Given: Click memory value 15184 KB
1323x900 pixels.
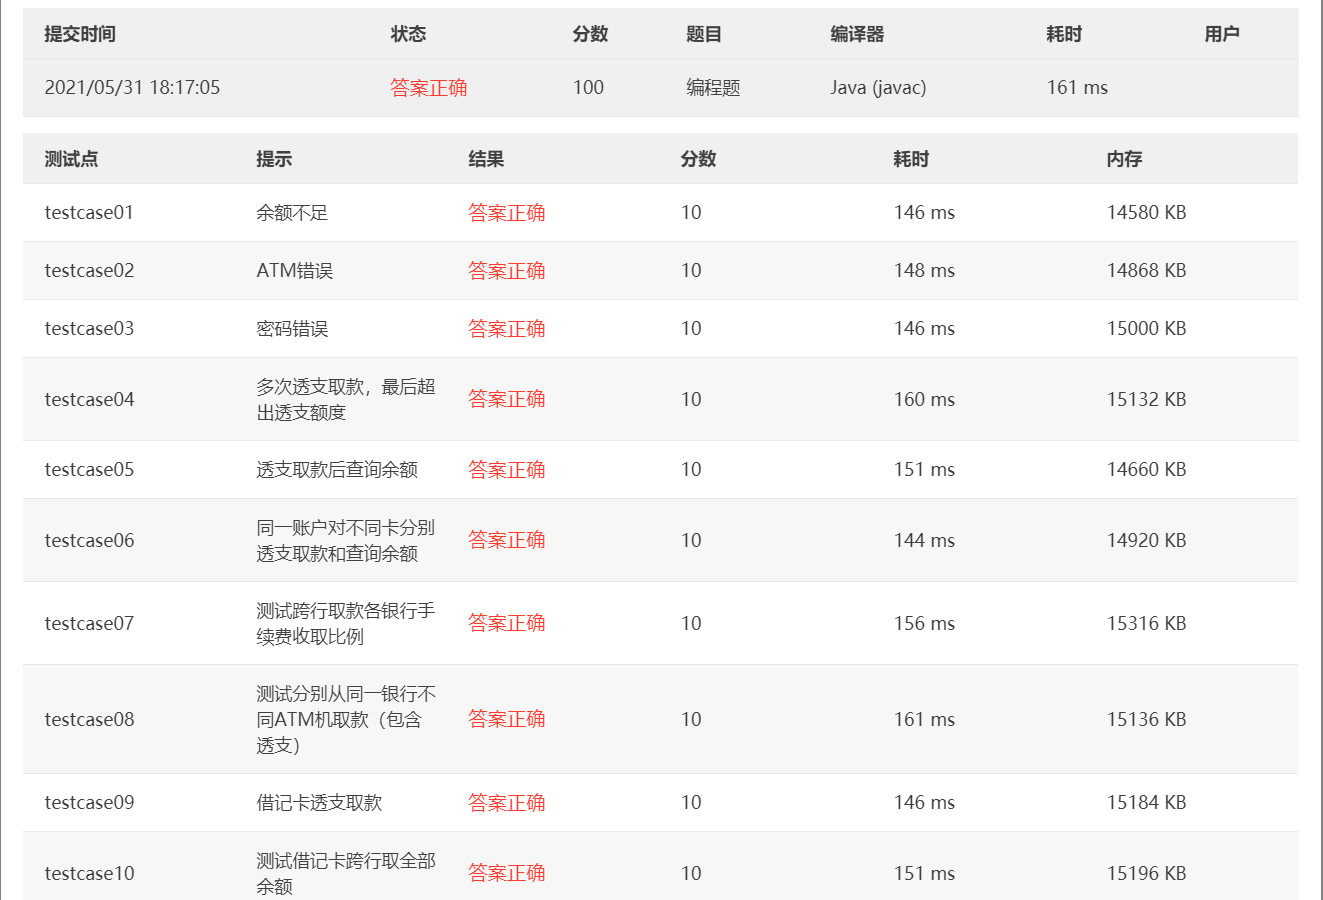Looking at the screenshot, I should click(1146, 803).
